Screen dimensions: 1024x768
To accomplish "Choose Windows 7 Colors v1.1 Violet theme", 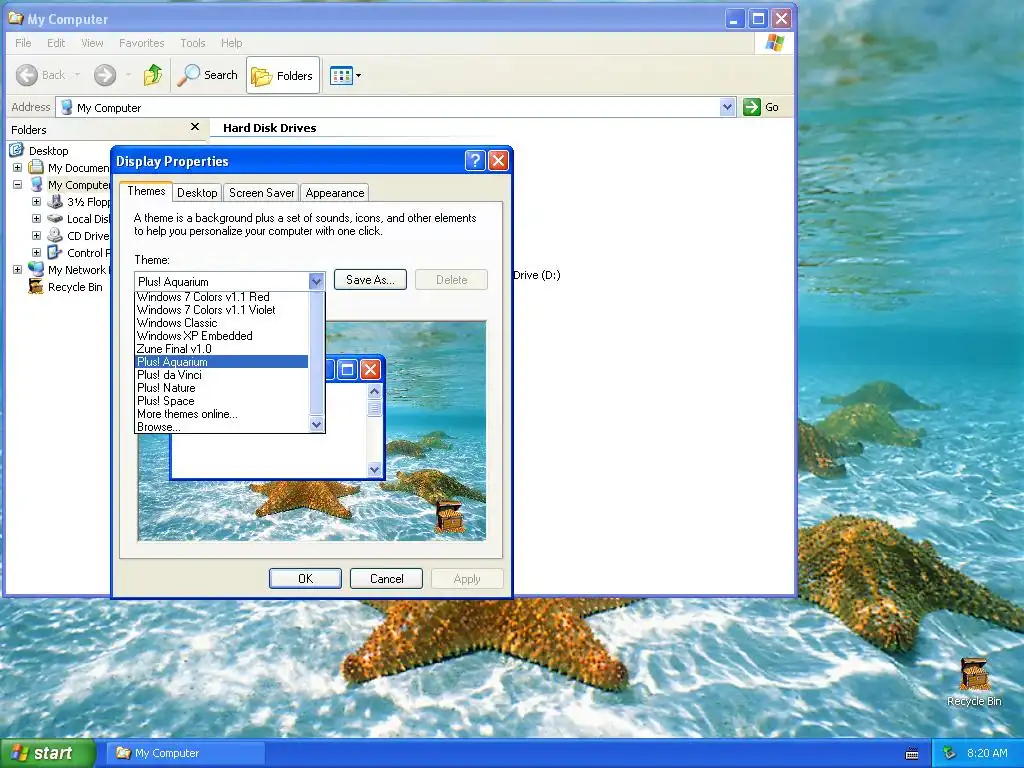I will coord(221,310).
